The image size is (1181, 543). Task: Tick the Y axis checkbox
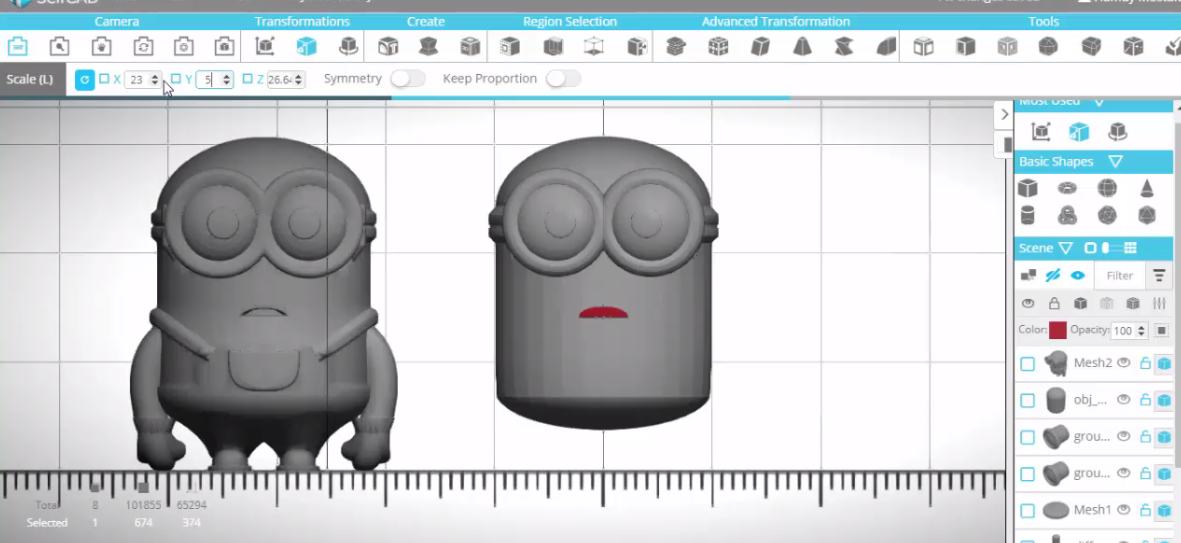[175, 78]
